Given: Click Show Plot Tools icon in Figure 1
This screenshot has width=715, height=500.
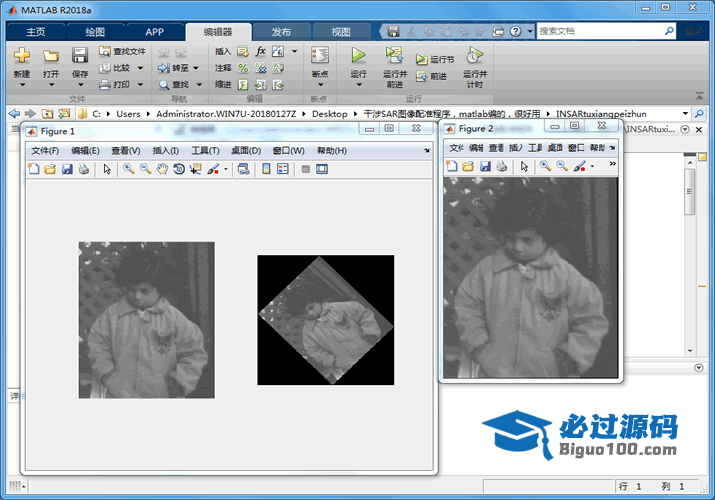Looking at the screenshot, I should click(x=322, y=169).
